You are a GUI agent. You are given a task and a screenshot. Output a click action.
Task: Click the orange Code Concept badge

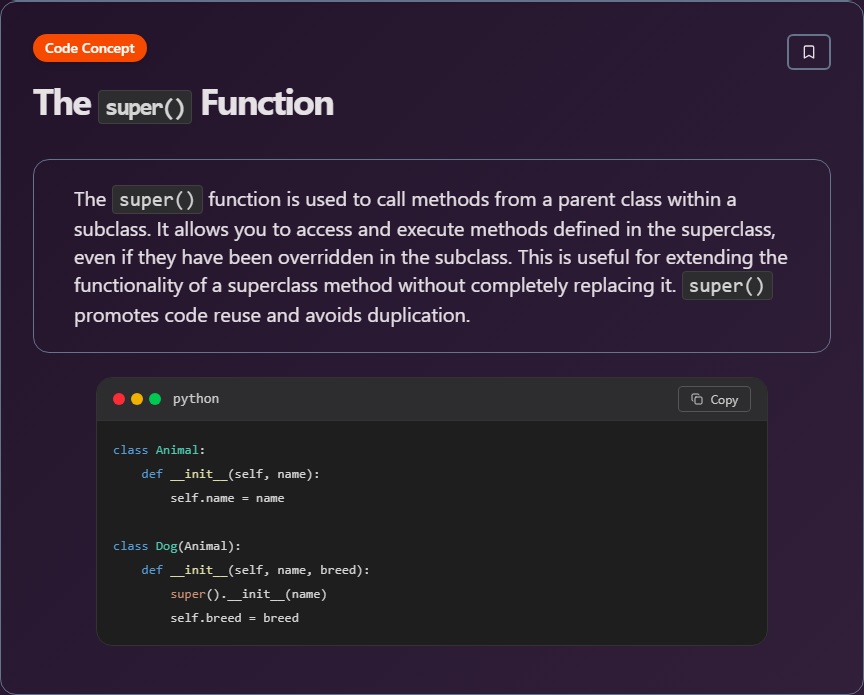pyautogui.click(x=90, y=48)
